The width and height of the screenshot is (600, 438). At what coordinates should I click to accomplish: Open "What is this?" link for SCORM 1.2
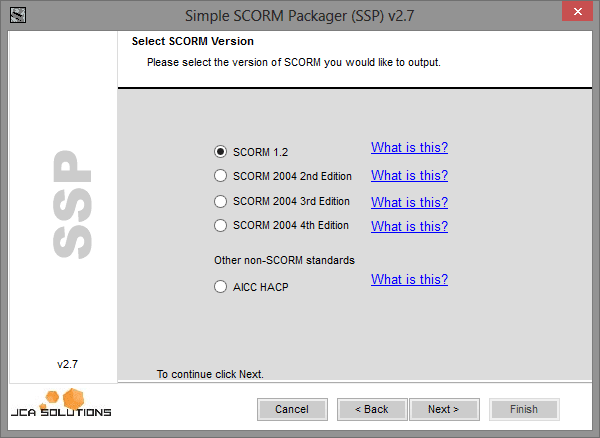(409, 148)
